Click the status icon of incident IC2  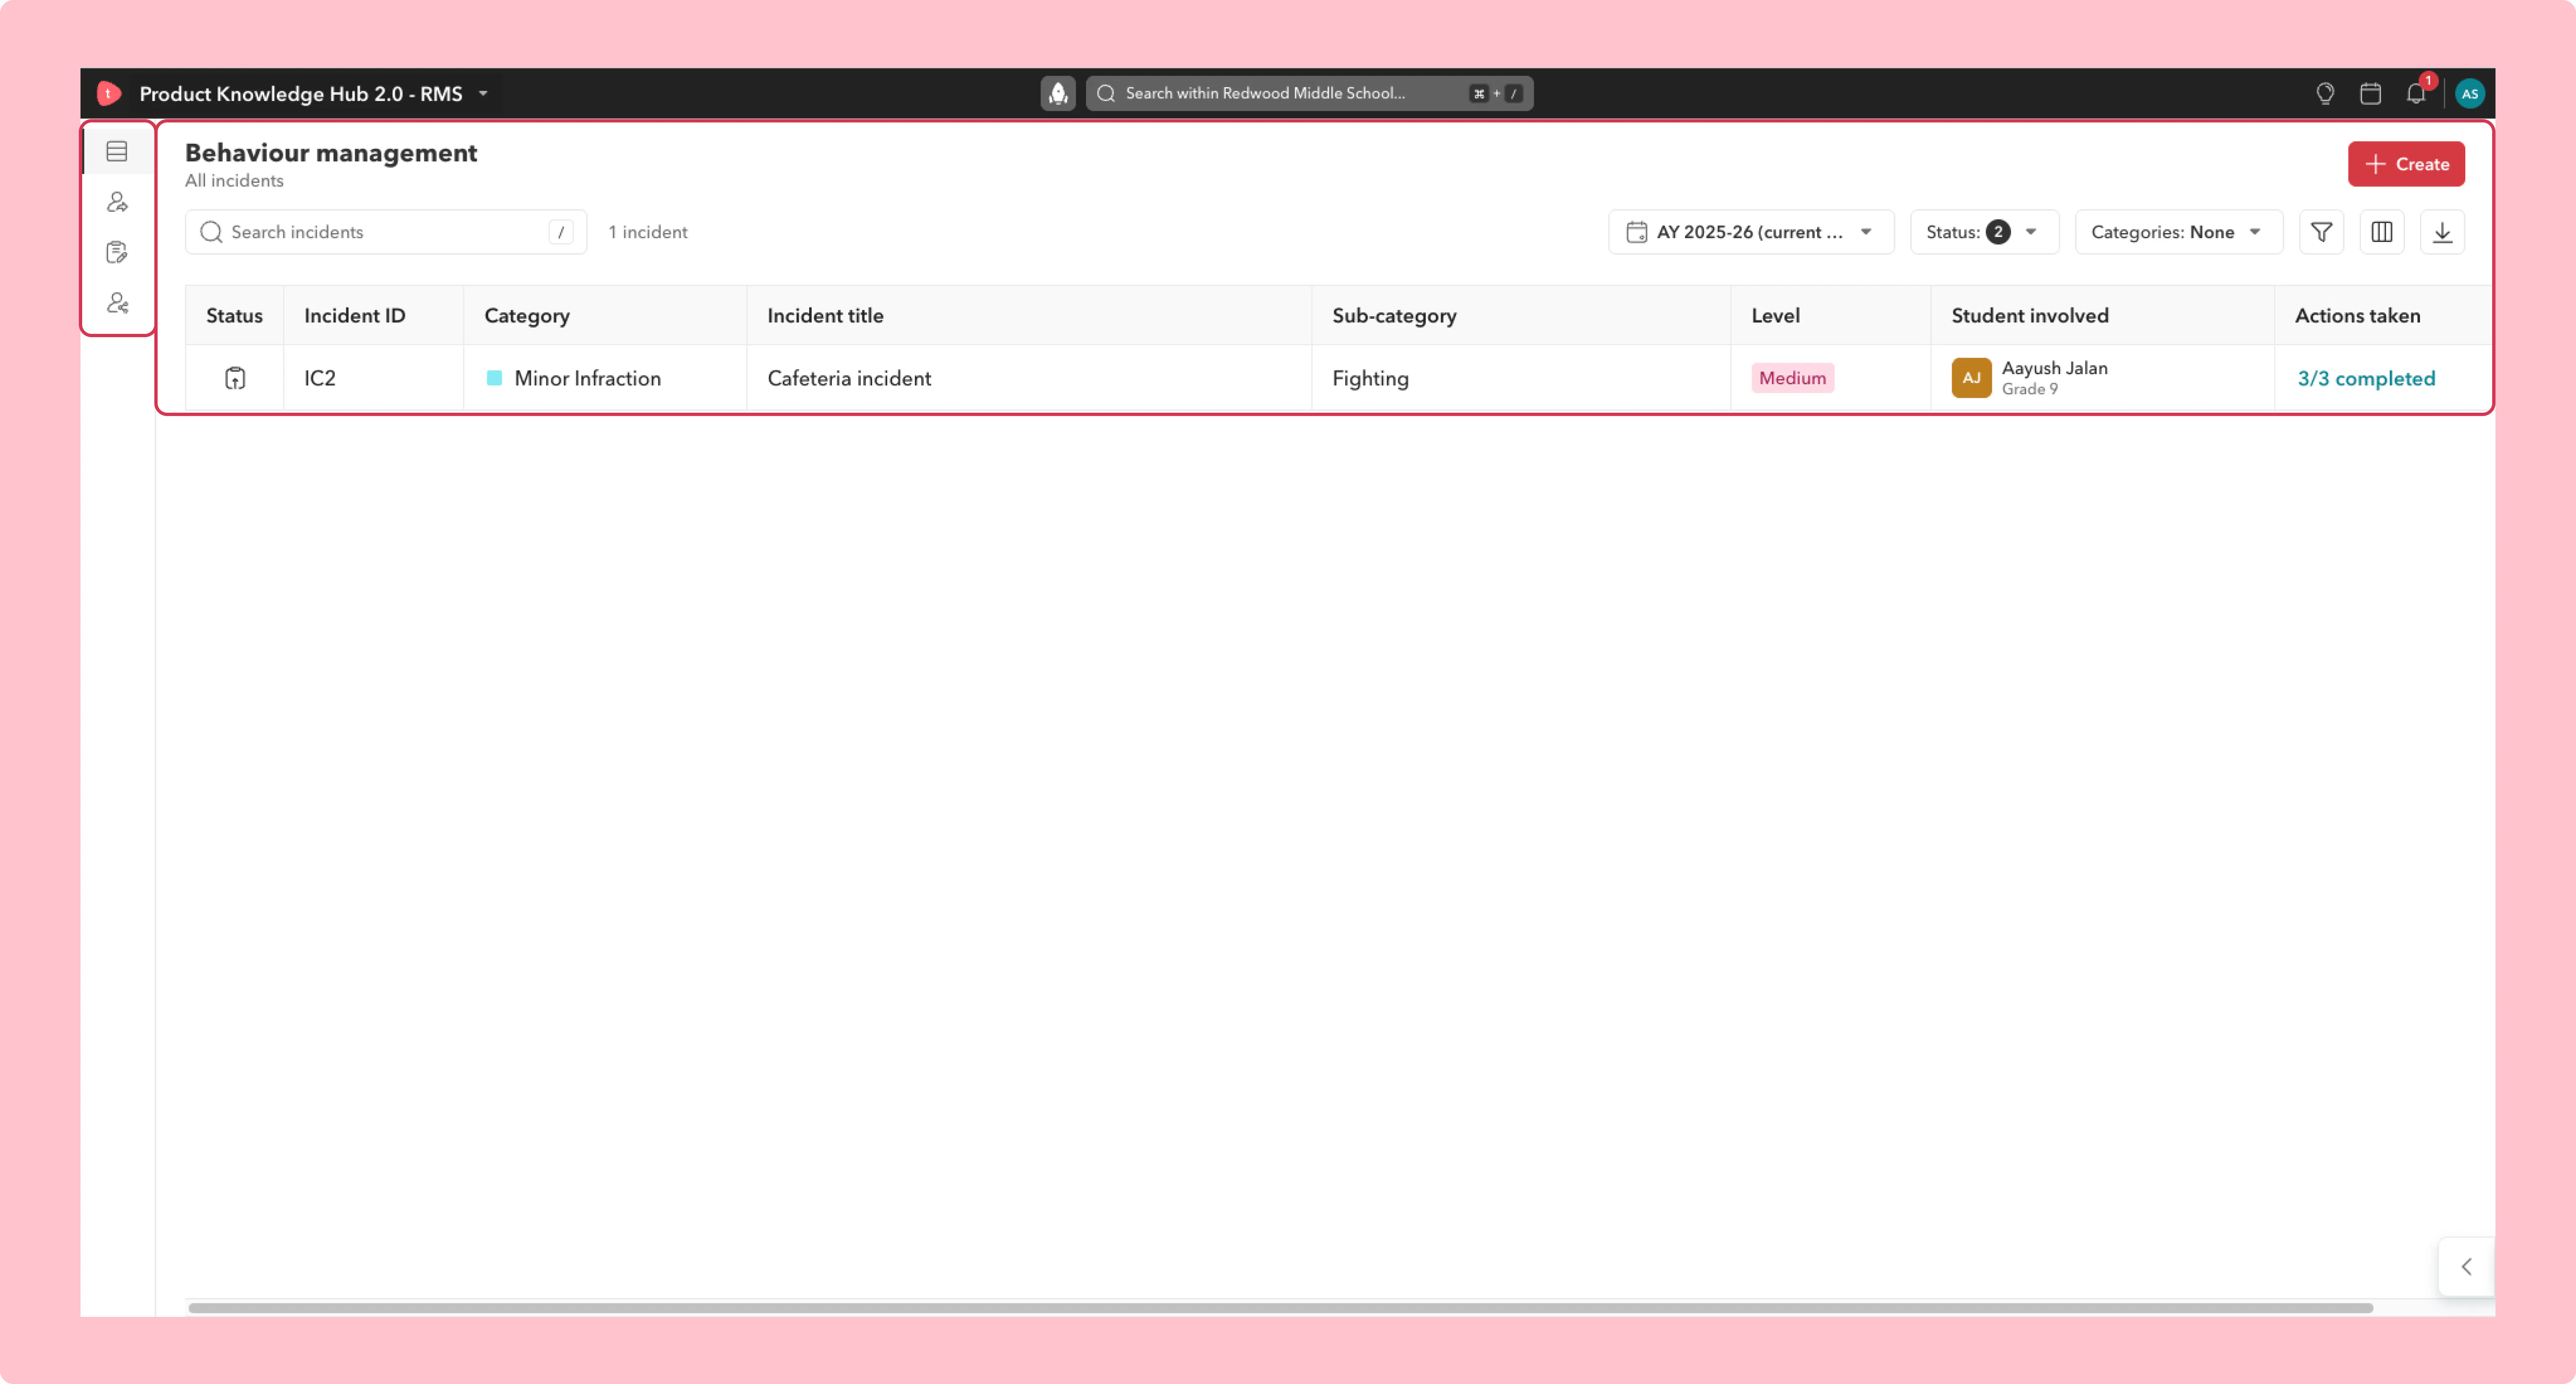(235, 378)
